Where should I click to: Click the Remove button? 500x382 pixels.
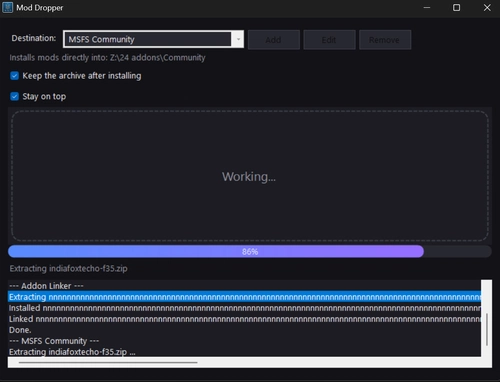tap(385, 40)
